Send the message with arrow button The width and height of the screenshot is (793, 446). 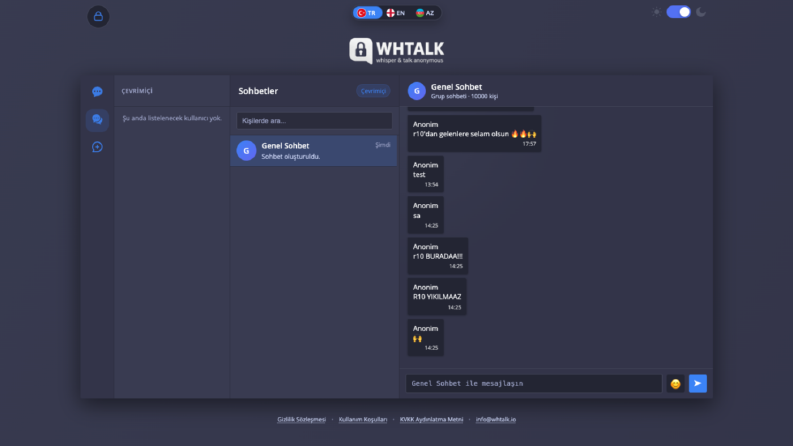pyautogui.click(x=697, y=383)
